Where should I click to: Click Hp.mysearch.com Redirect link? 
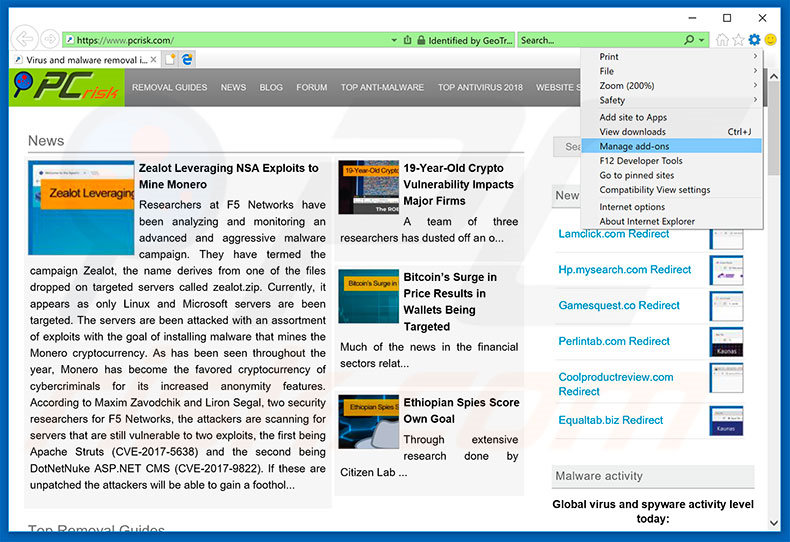[x=625, y=269]
